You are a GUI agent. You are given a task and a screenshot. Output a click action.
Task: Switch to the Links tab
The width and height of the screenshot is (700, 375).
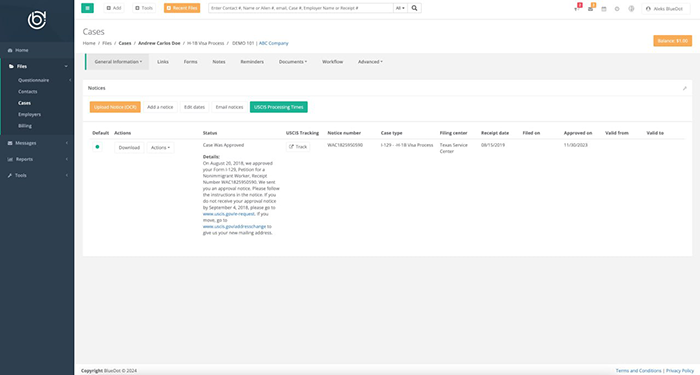coord(163,62)
